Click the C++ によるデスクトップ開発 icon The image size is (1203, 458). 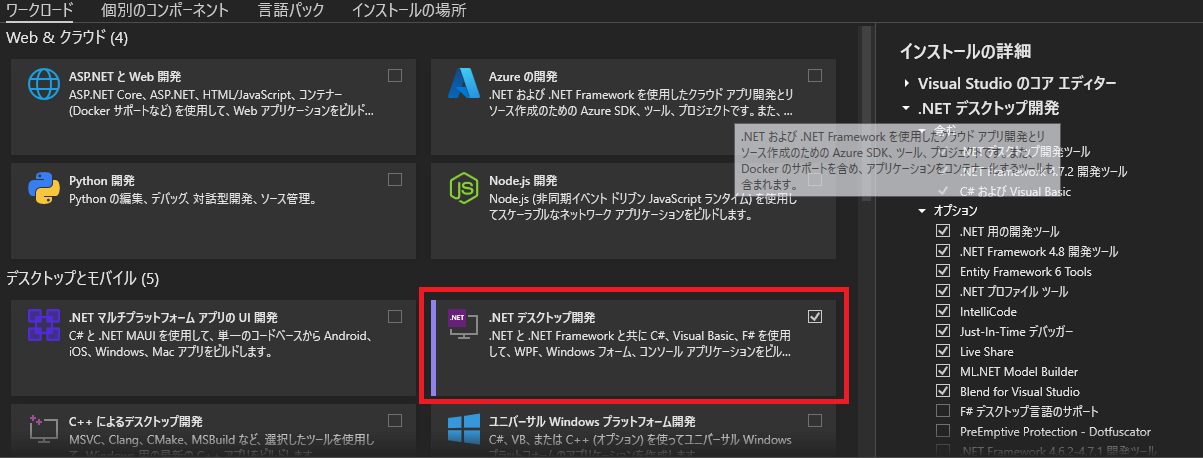pyautogui.click(x=45, y=431)
